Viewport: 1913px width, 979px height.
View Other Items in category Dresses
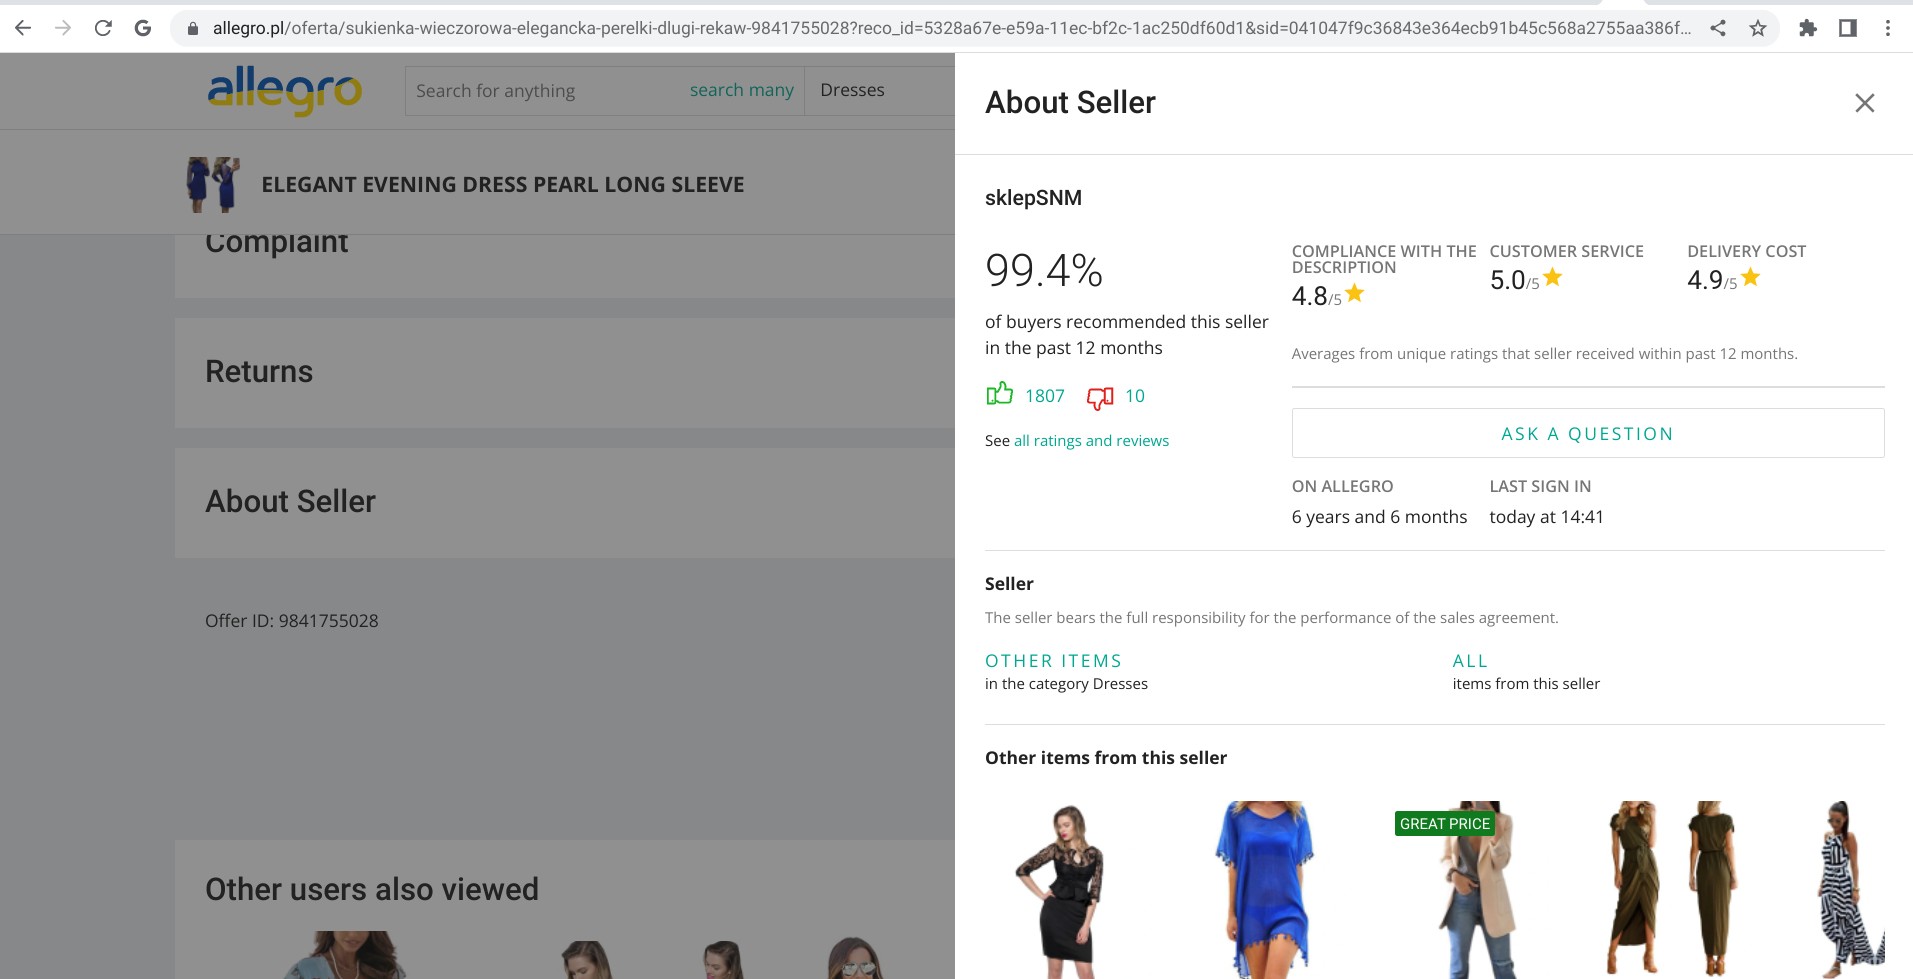pos(1053,661)
